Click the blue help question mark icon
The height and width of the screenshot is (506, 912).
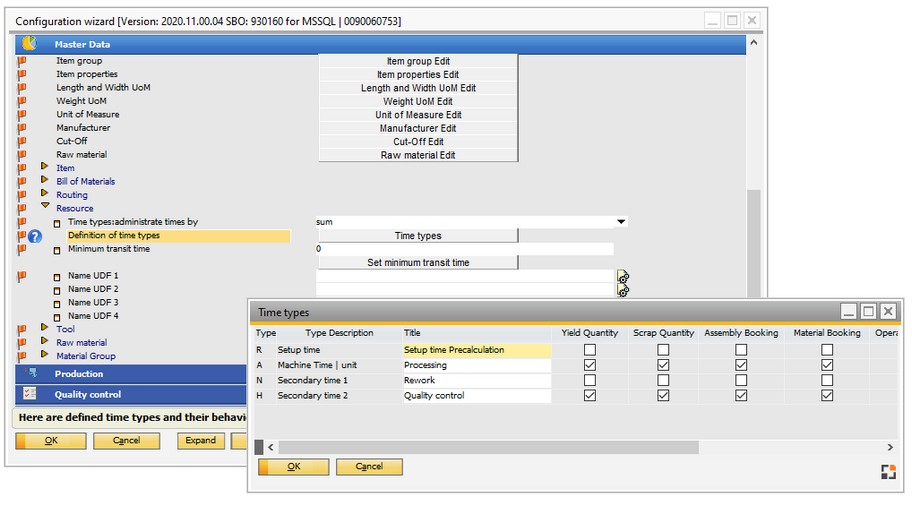pyautogui.click(x=35, y=236)
